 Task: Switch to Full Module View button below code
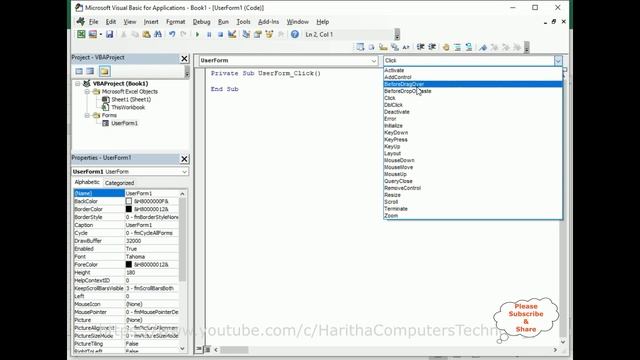click(x=207, y=349)
